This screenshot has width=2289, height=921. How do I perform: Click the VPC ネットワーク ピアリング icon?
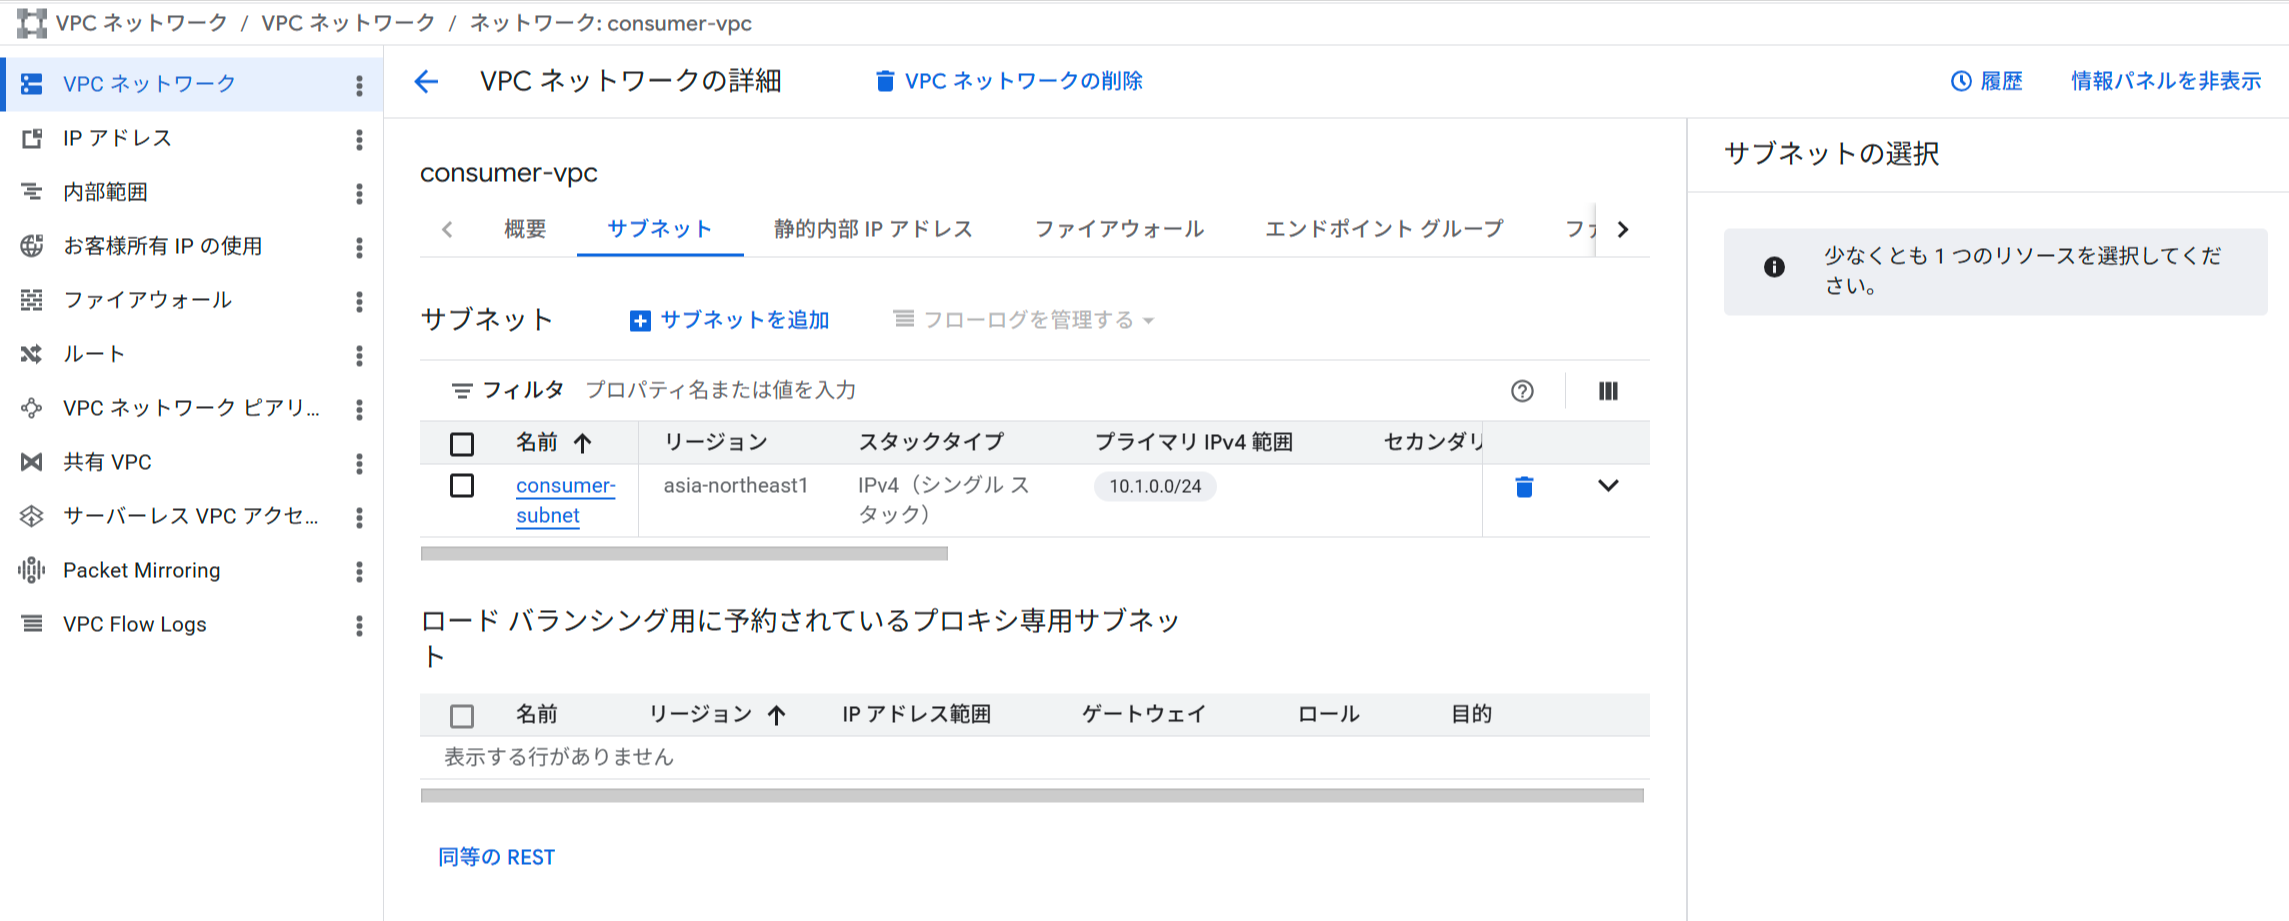coord(31,408)
